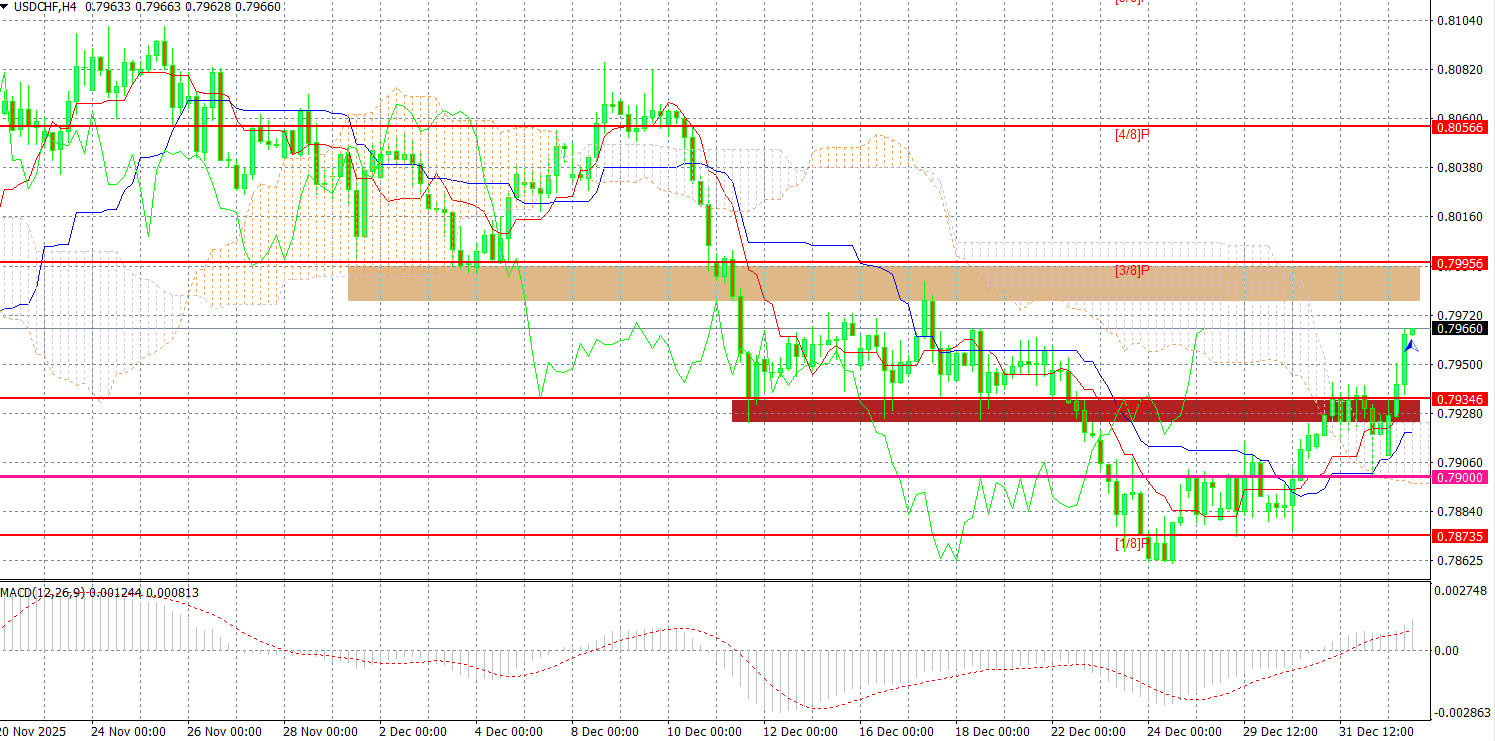Click the 0.81040 price scale value
Screen dimensions: 1495x741
(x=1460, y=21)
